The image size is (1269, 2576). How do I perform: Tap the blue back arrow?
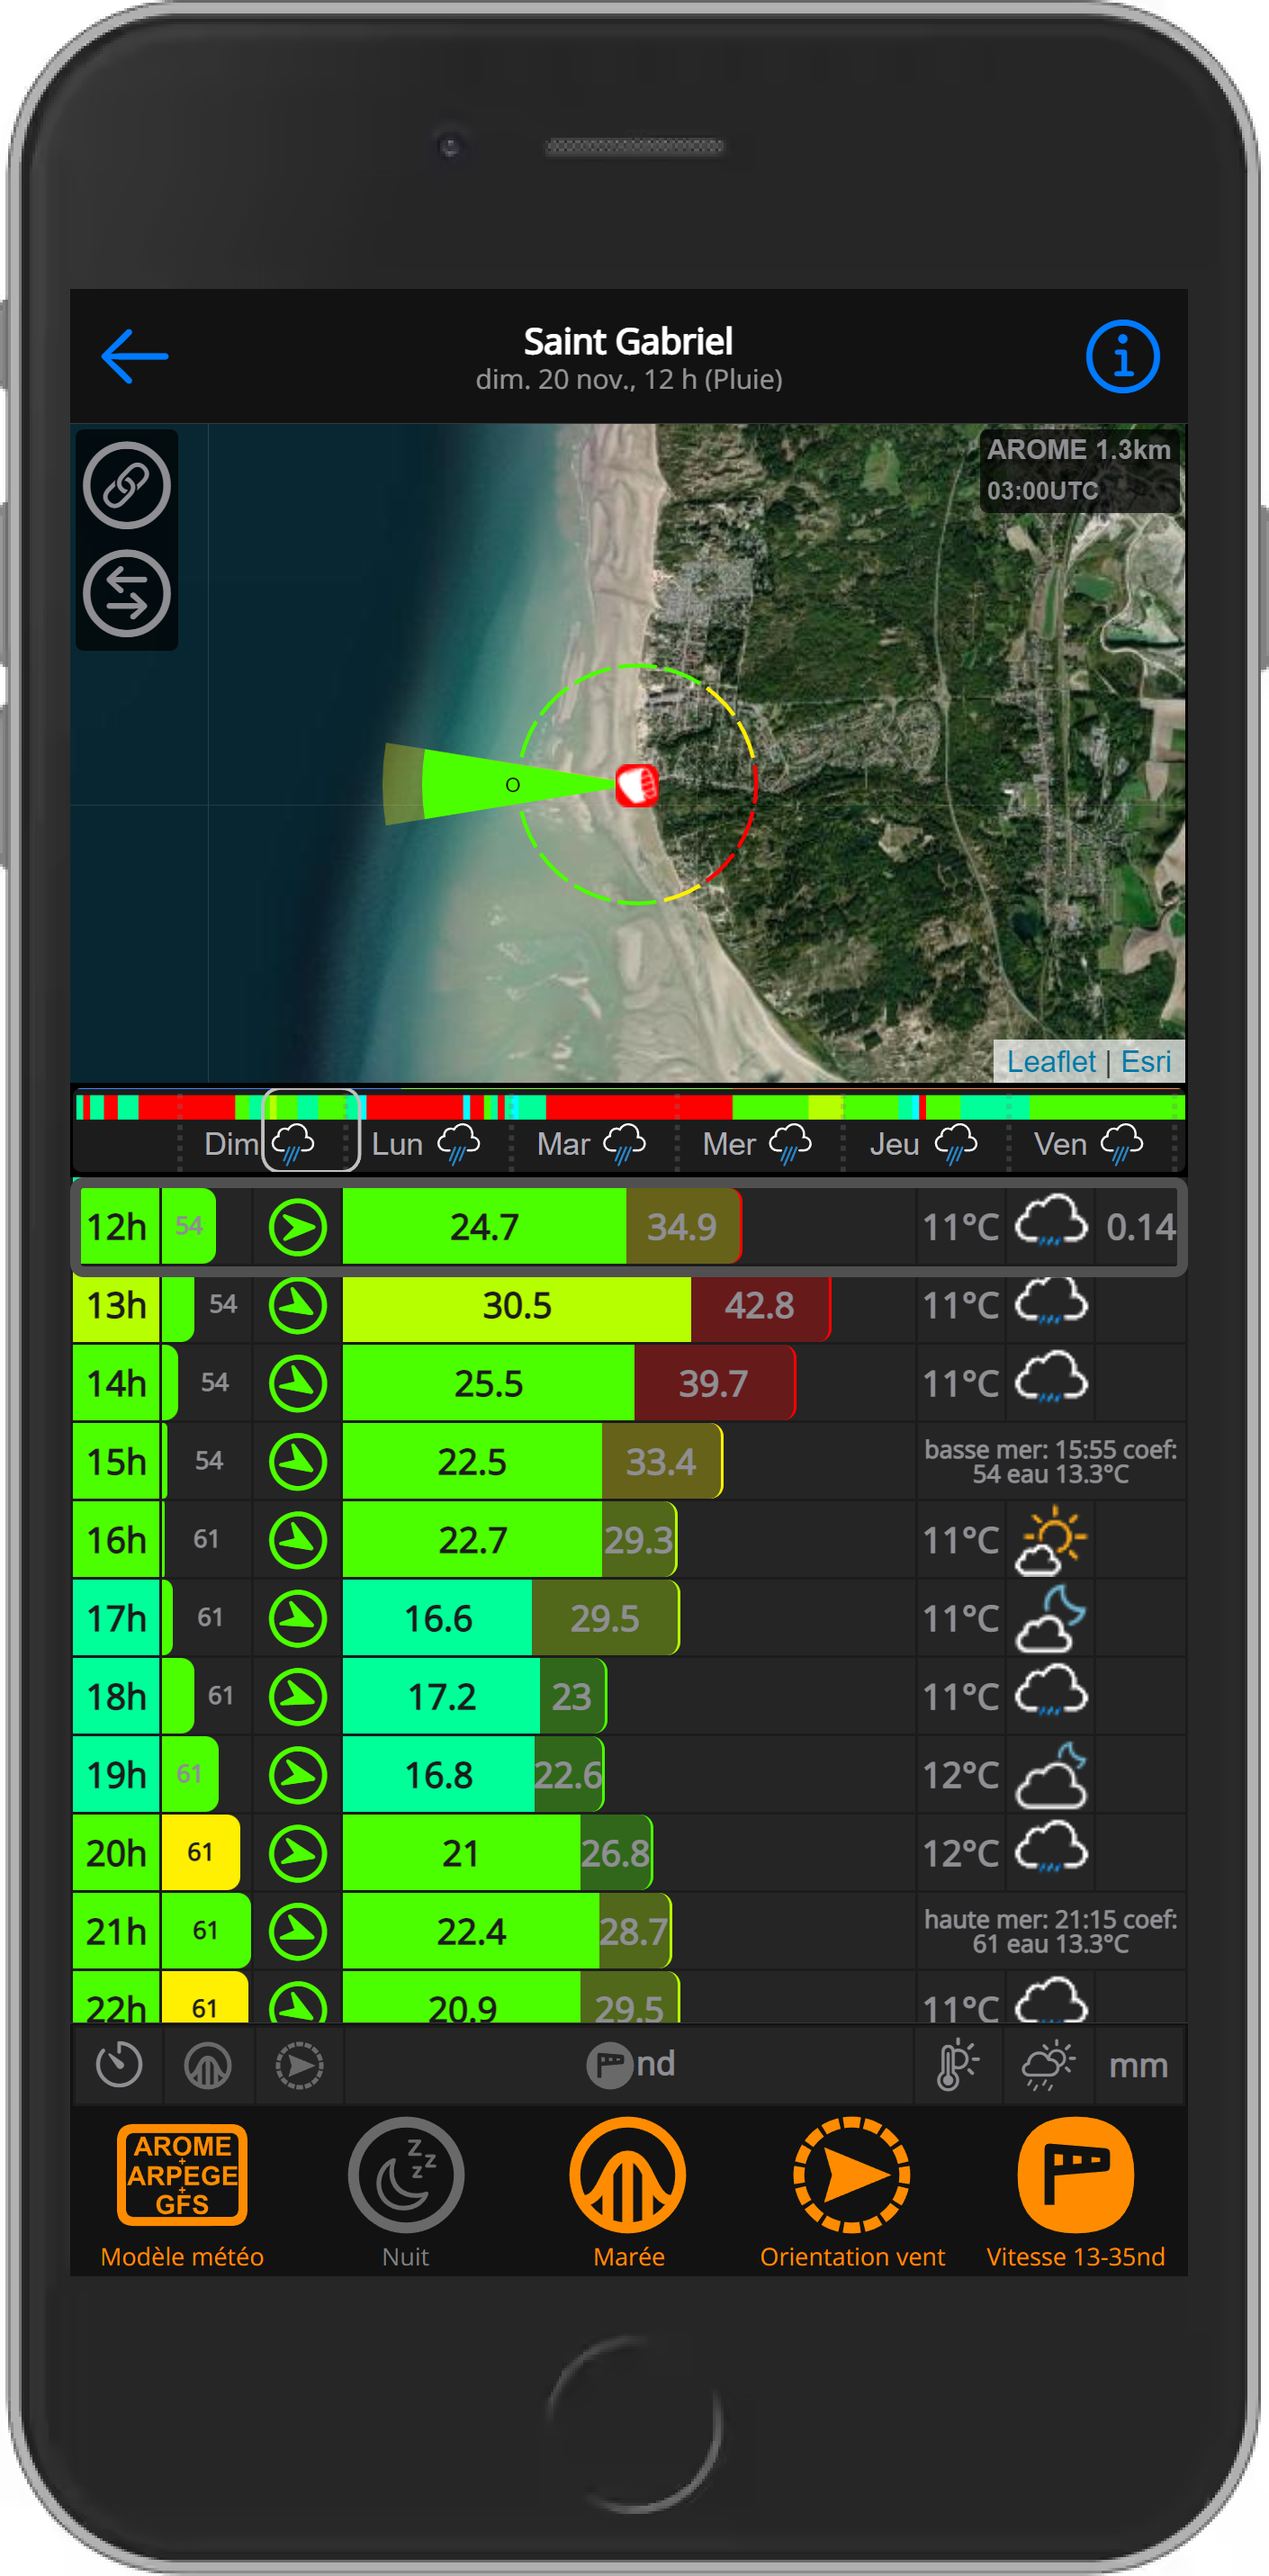click(134, 356)
